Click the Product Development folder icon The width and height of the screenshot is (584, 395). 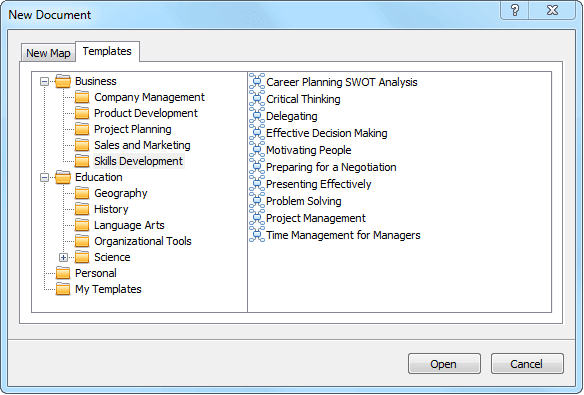(x=82, y=113)
